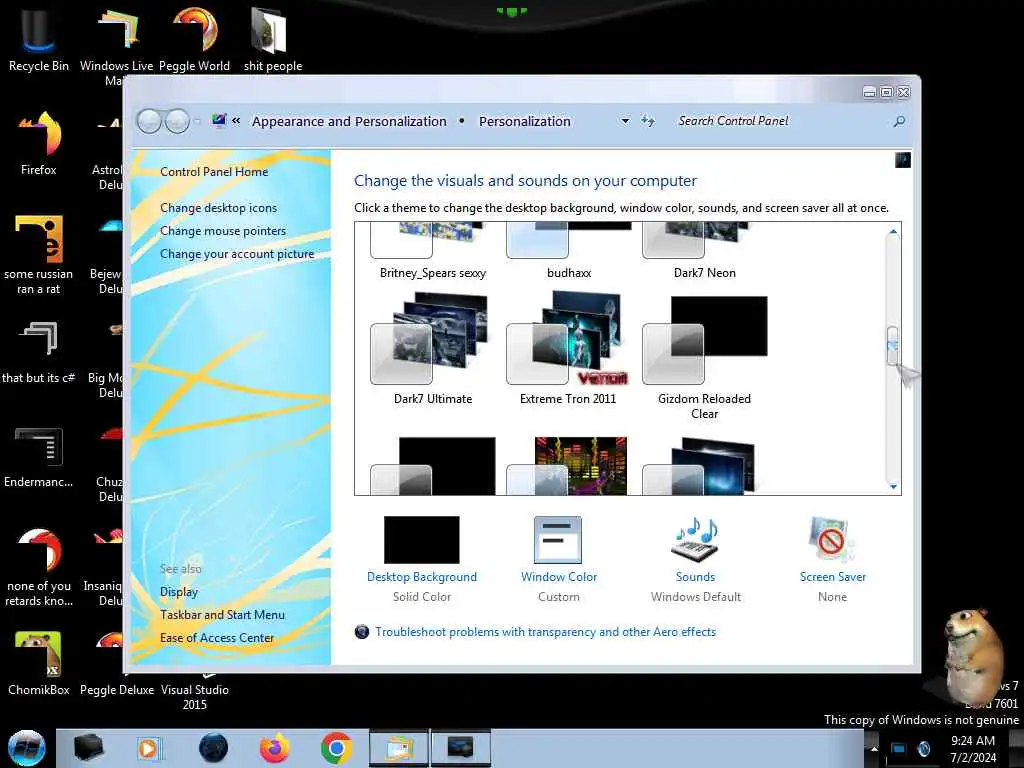Open Change your account picture link

tap(237, 254)
